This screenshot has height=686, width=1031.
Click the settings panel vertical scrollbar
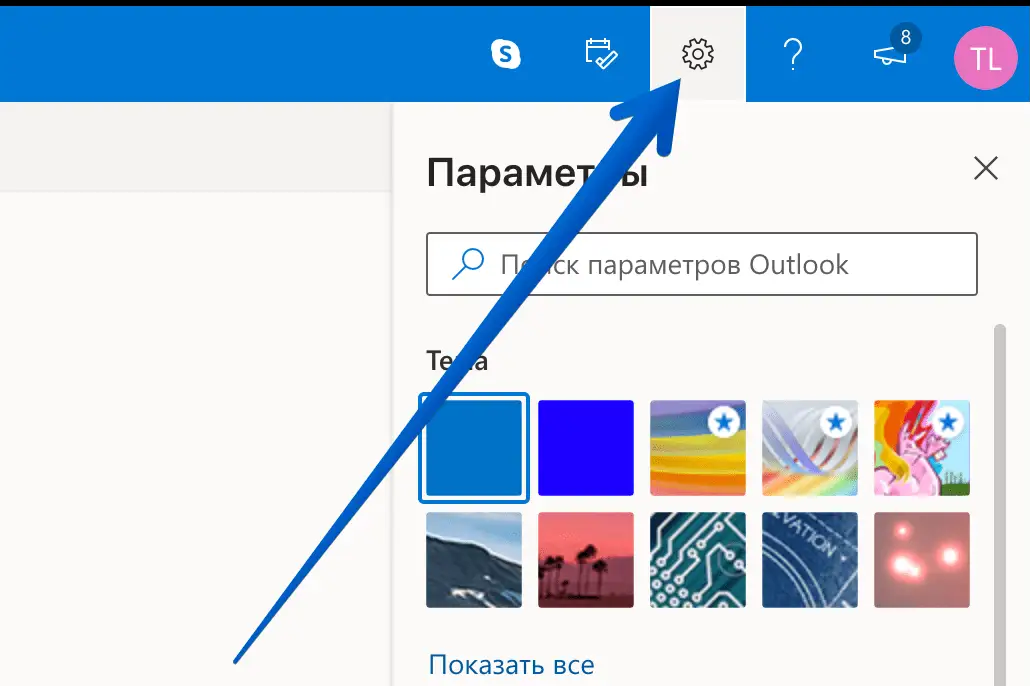[1000, 505]
